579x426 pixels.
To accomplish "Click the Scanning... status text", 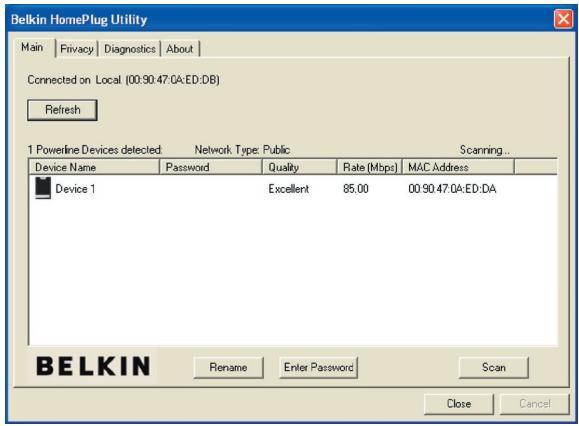I will click(484, 150).
